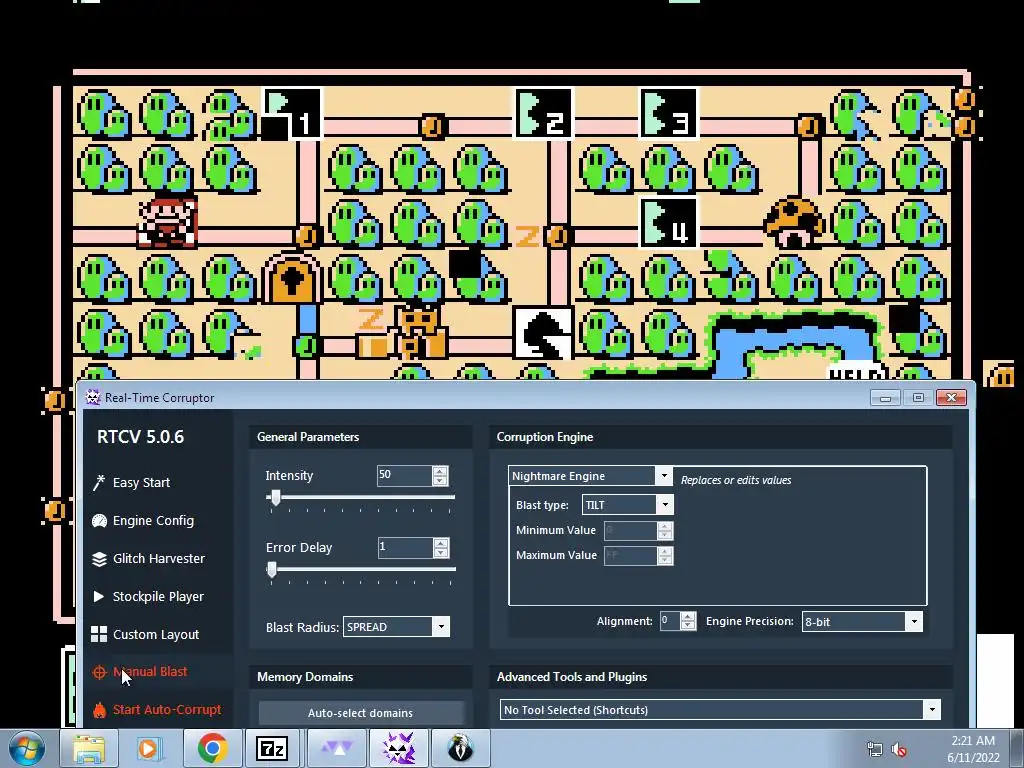Maximize the Real-Time Corruptor window
This screenshot has height=768, width=1024.
(x=918, y=398)
